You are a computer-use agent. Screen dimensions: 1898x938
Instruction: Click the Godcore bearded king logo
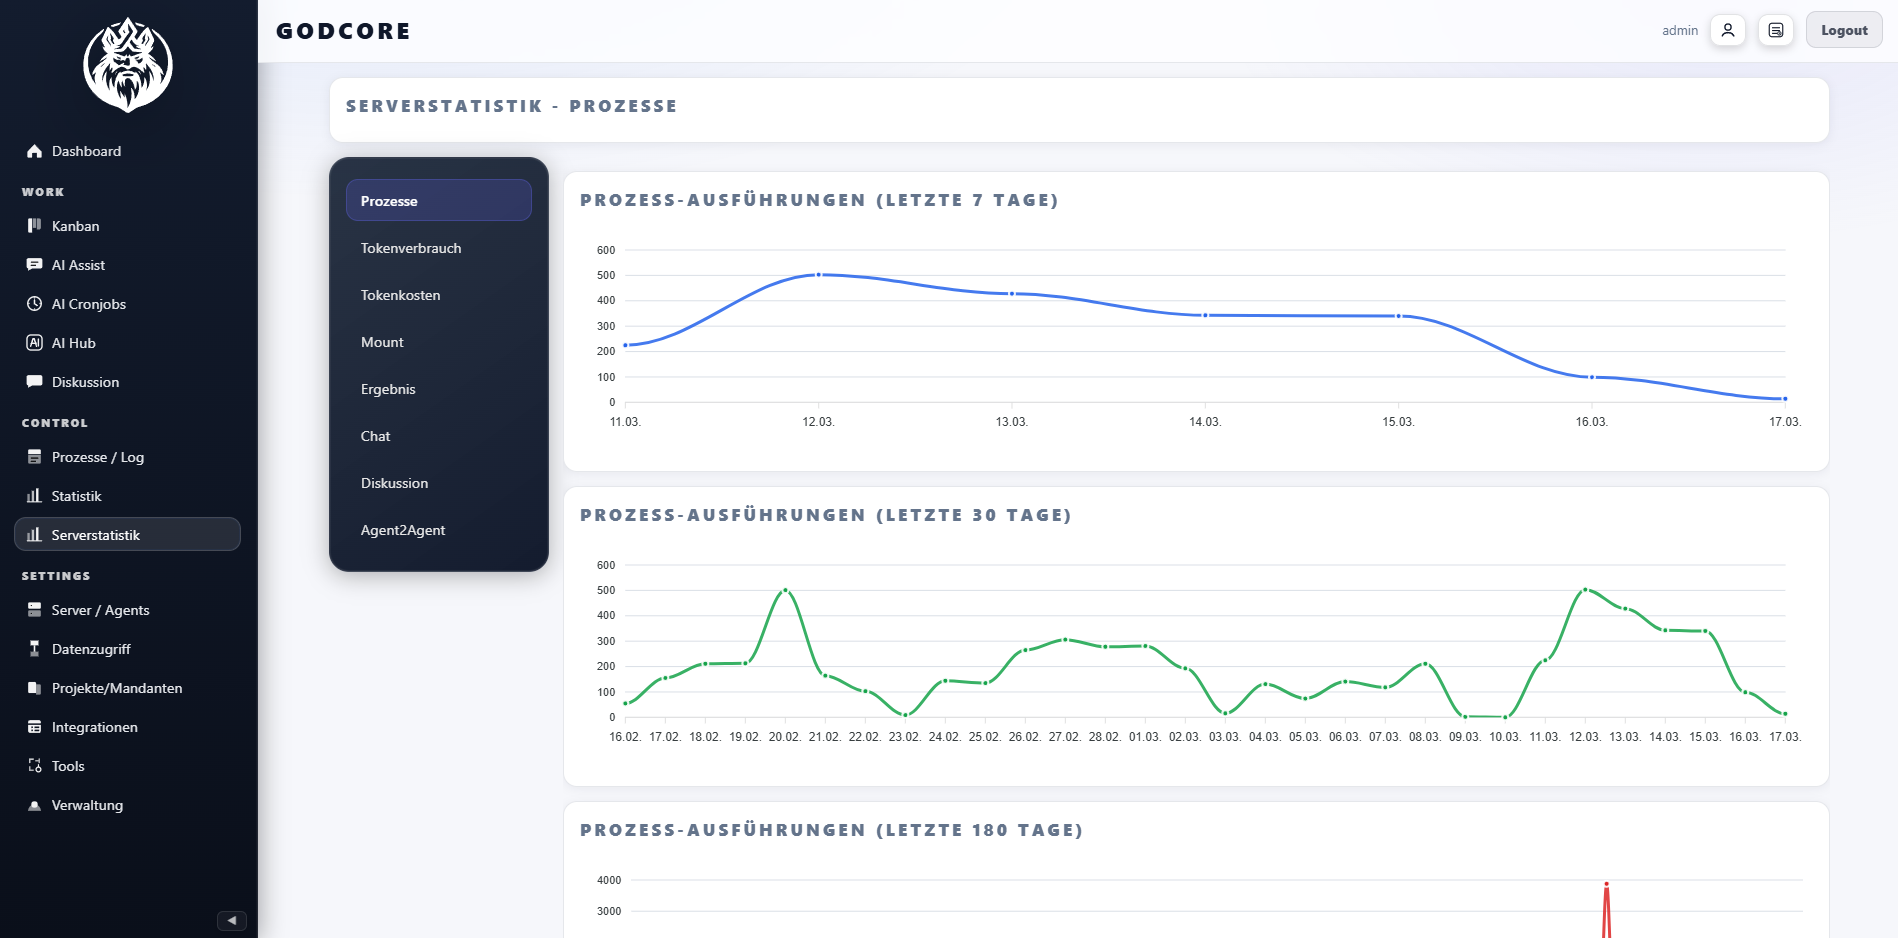pyautogui.click(x=128, y=65)
